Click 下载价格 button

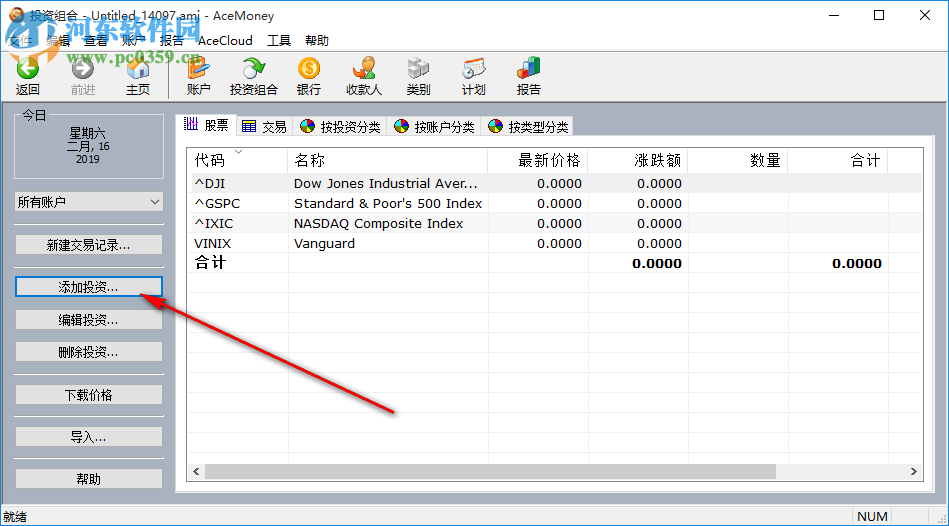[x=89, y=395]
